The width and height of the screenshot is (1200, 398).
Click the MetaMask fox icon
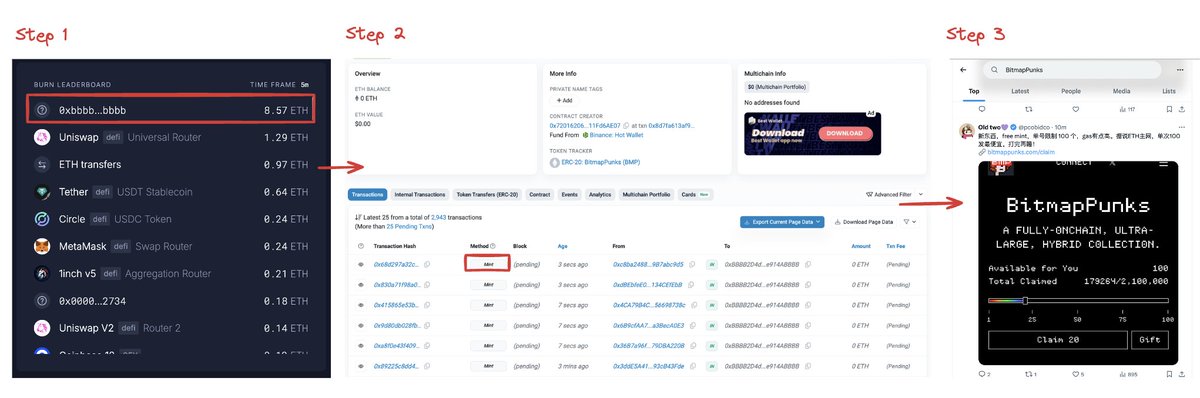tap(42, 246)
